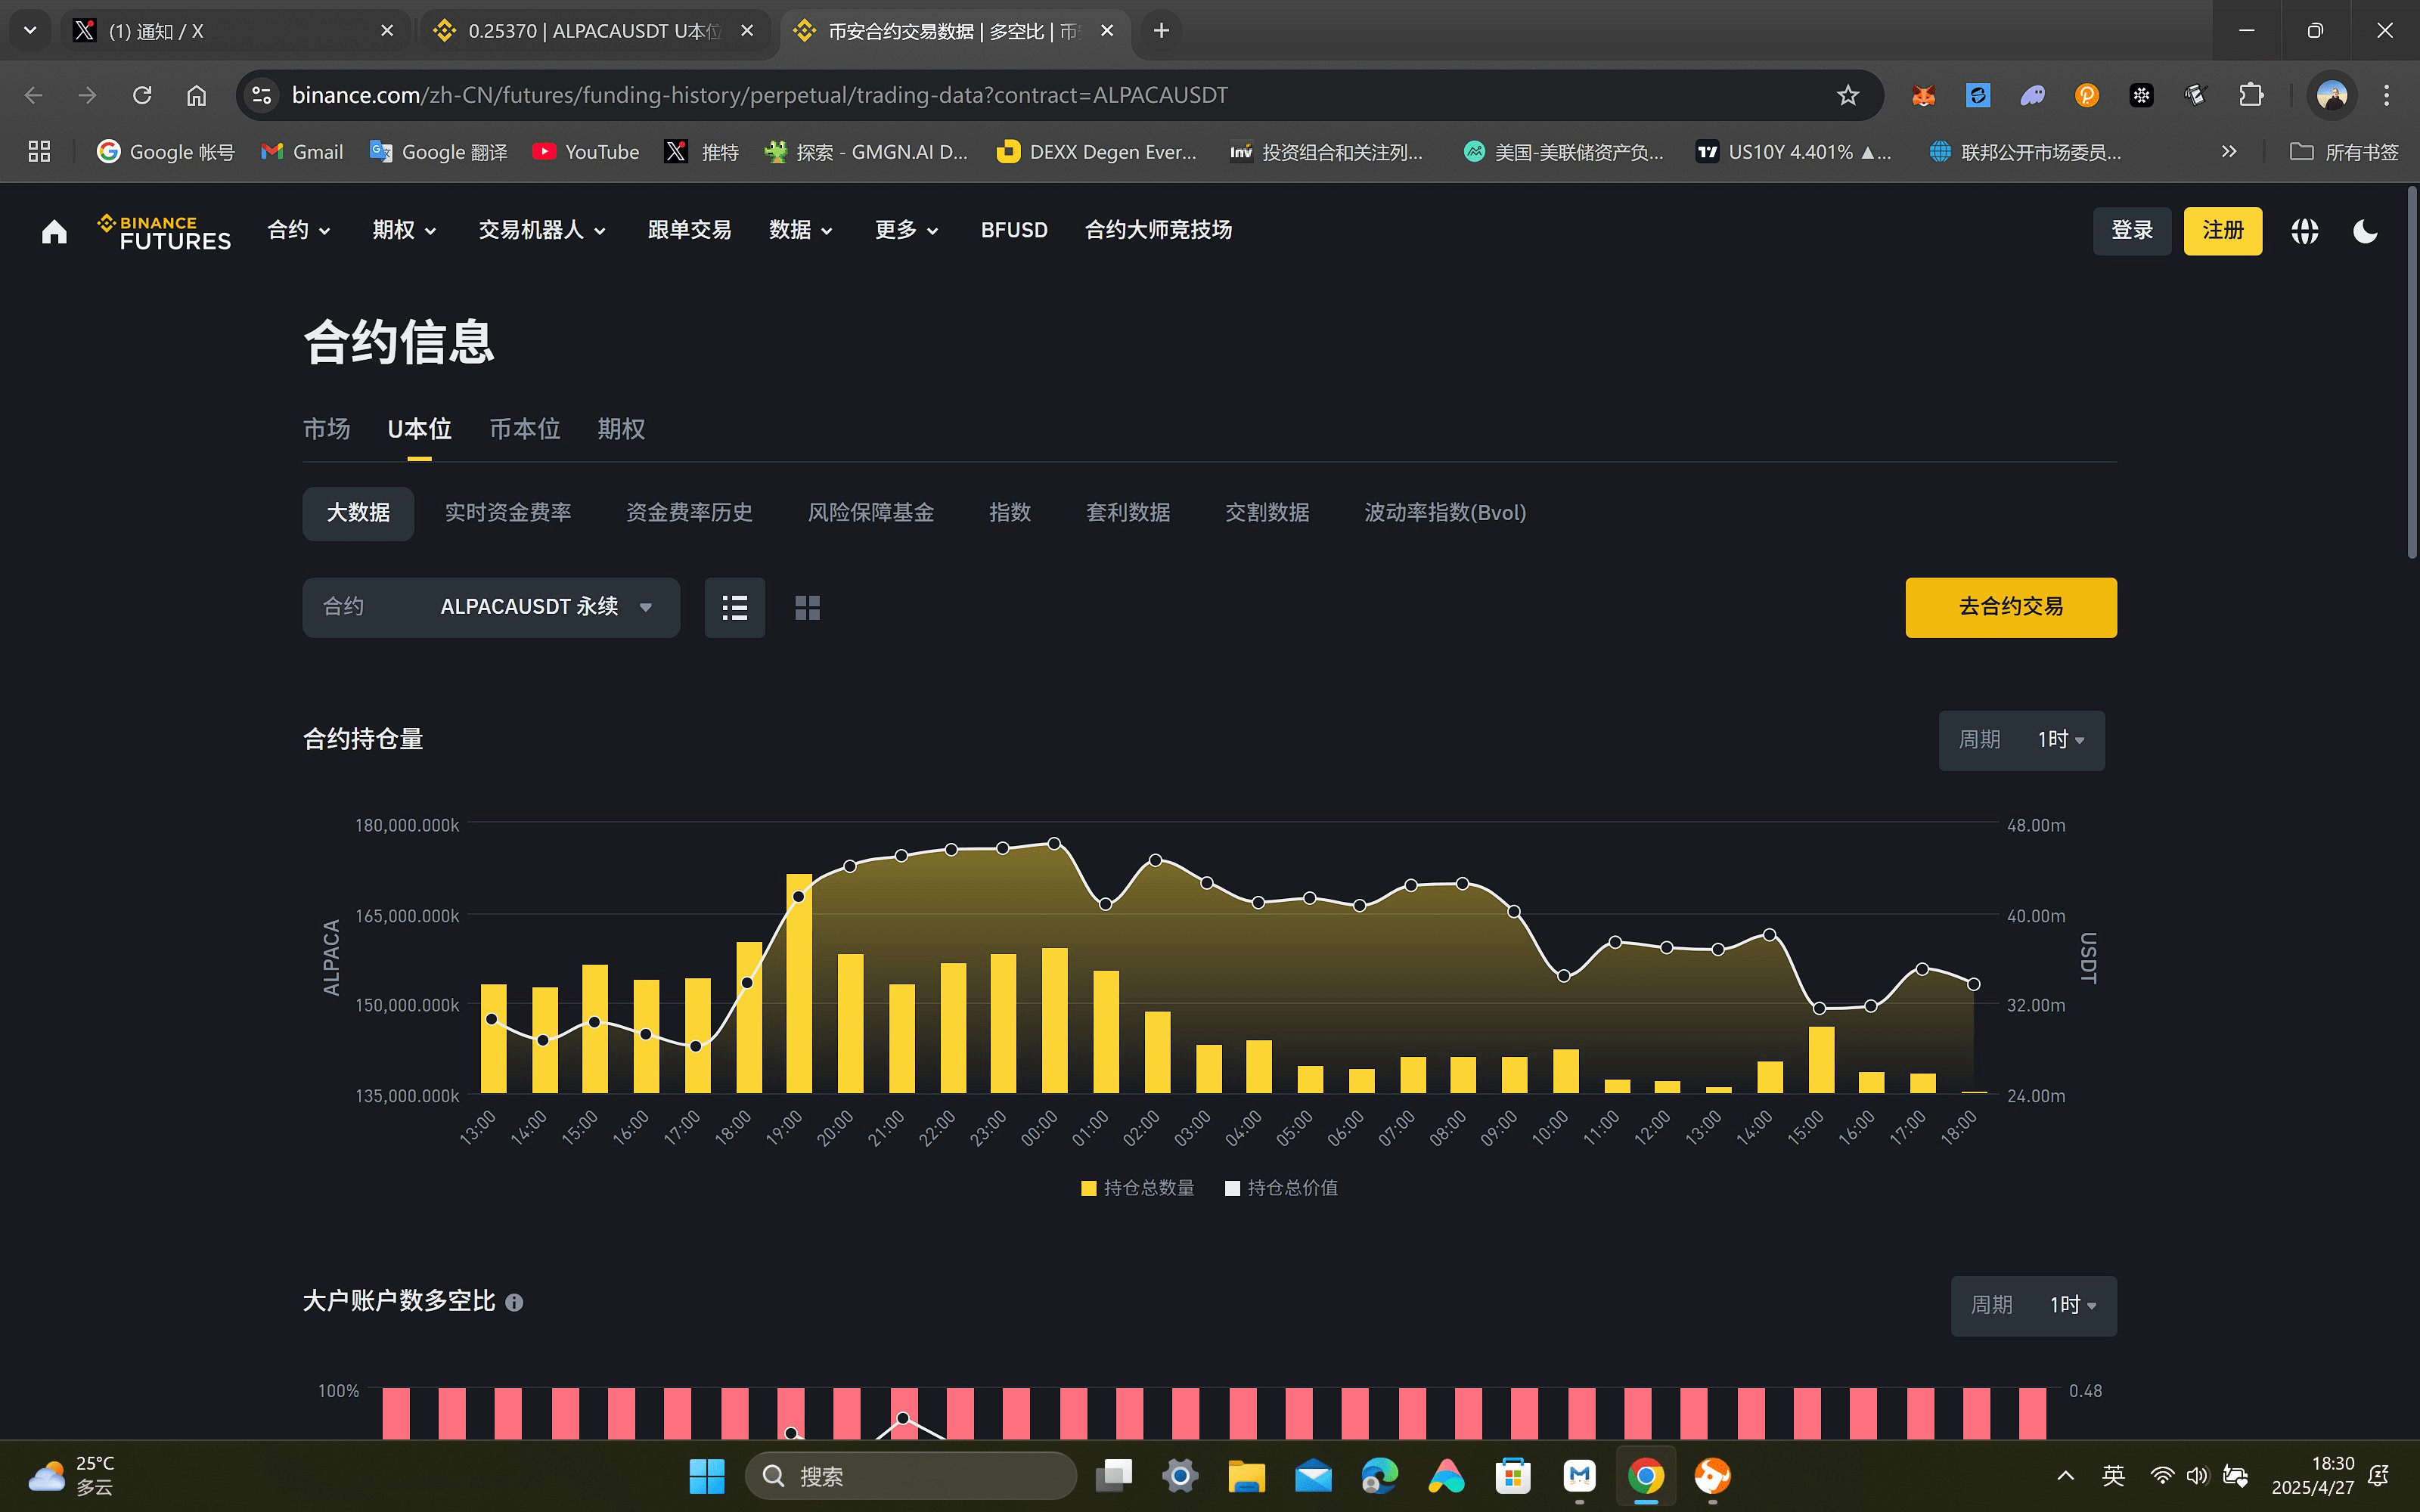This screenshot has width=2420, height=1512.
Task: Expand the 交易机器人 navigation menu
Action: click(x=542, y=230)
